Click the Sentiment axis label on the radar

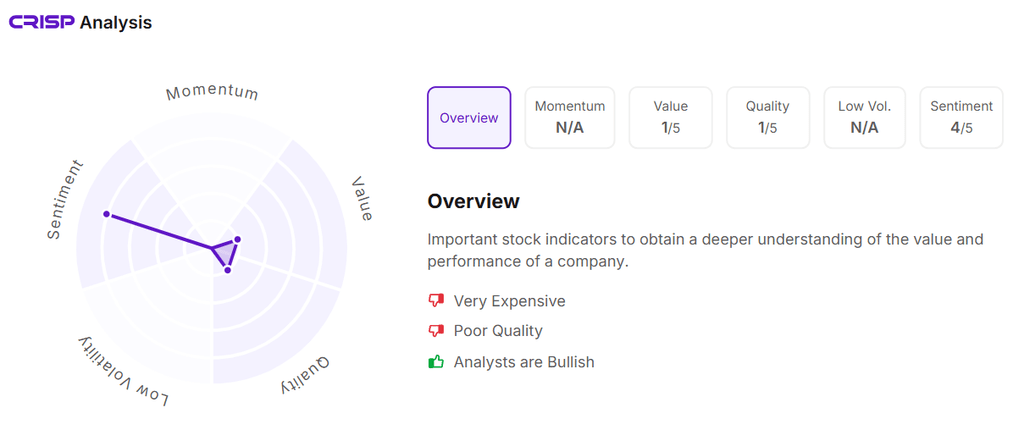[x=66, y=199]
